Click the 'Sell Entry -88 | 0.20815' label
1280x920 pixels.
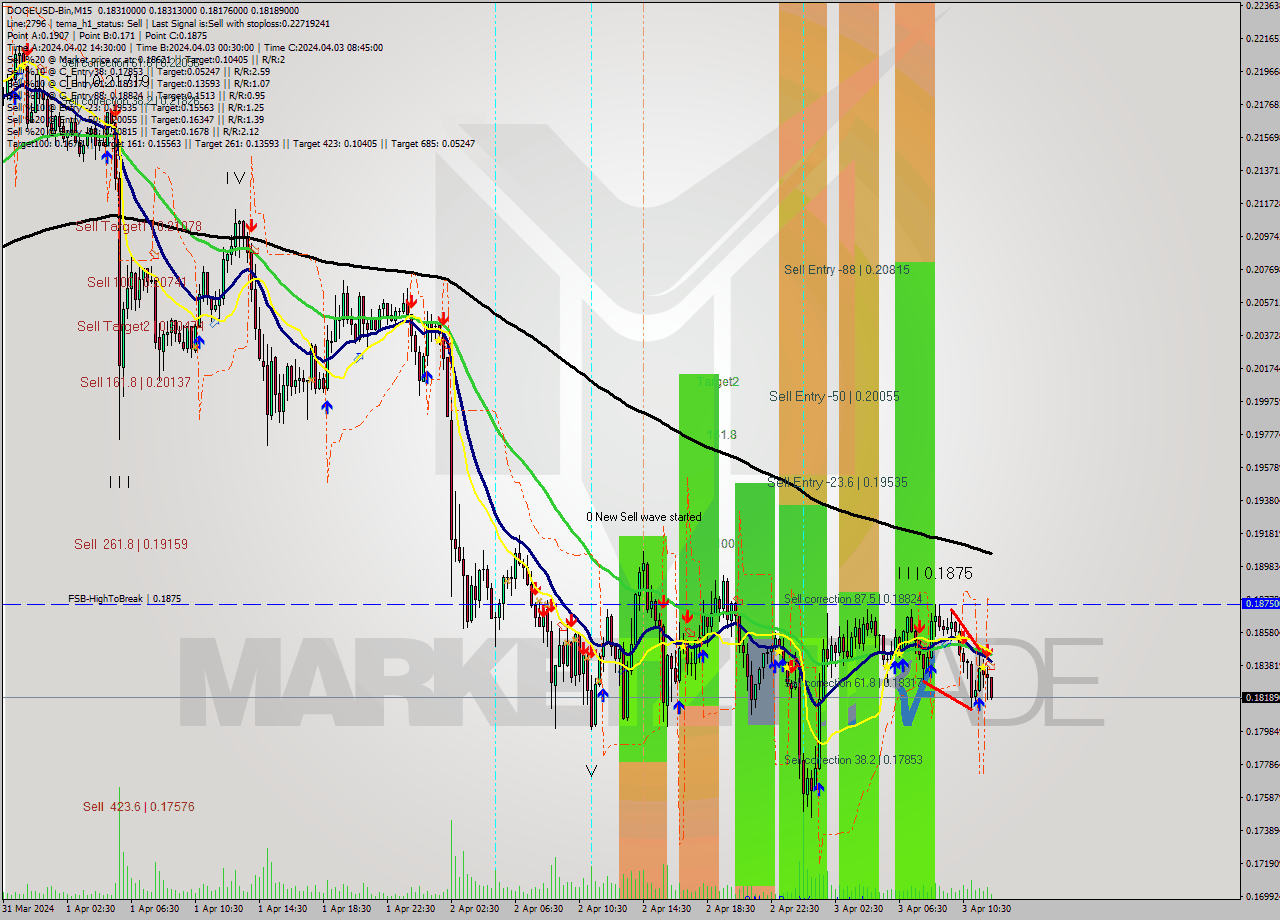[847, 269]
